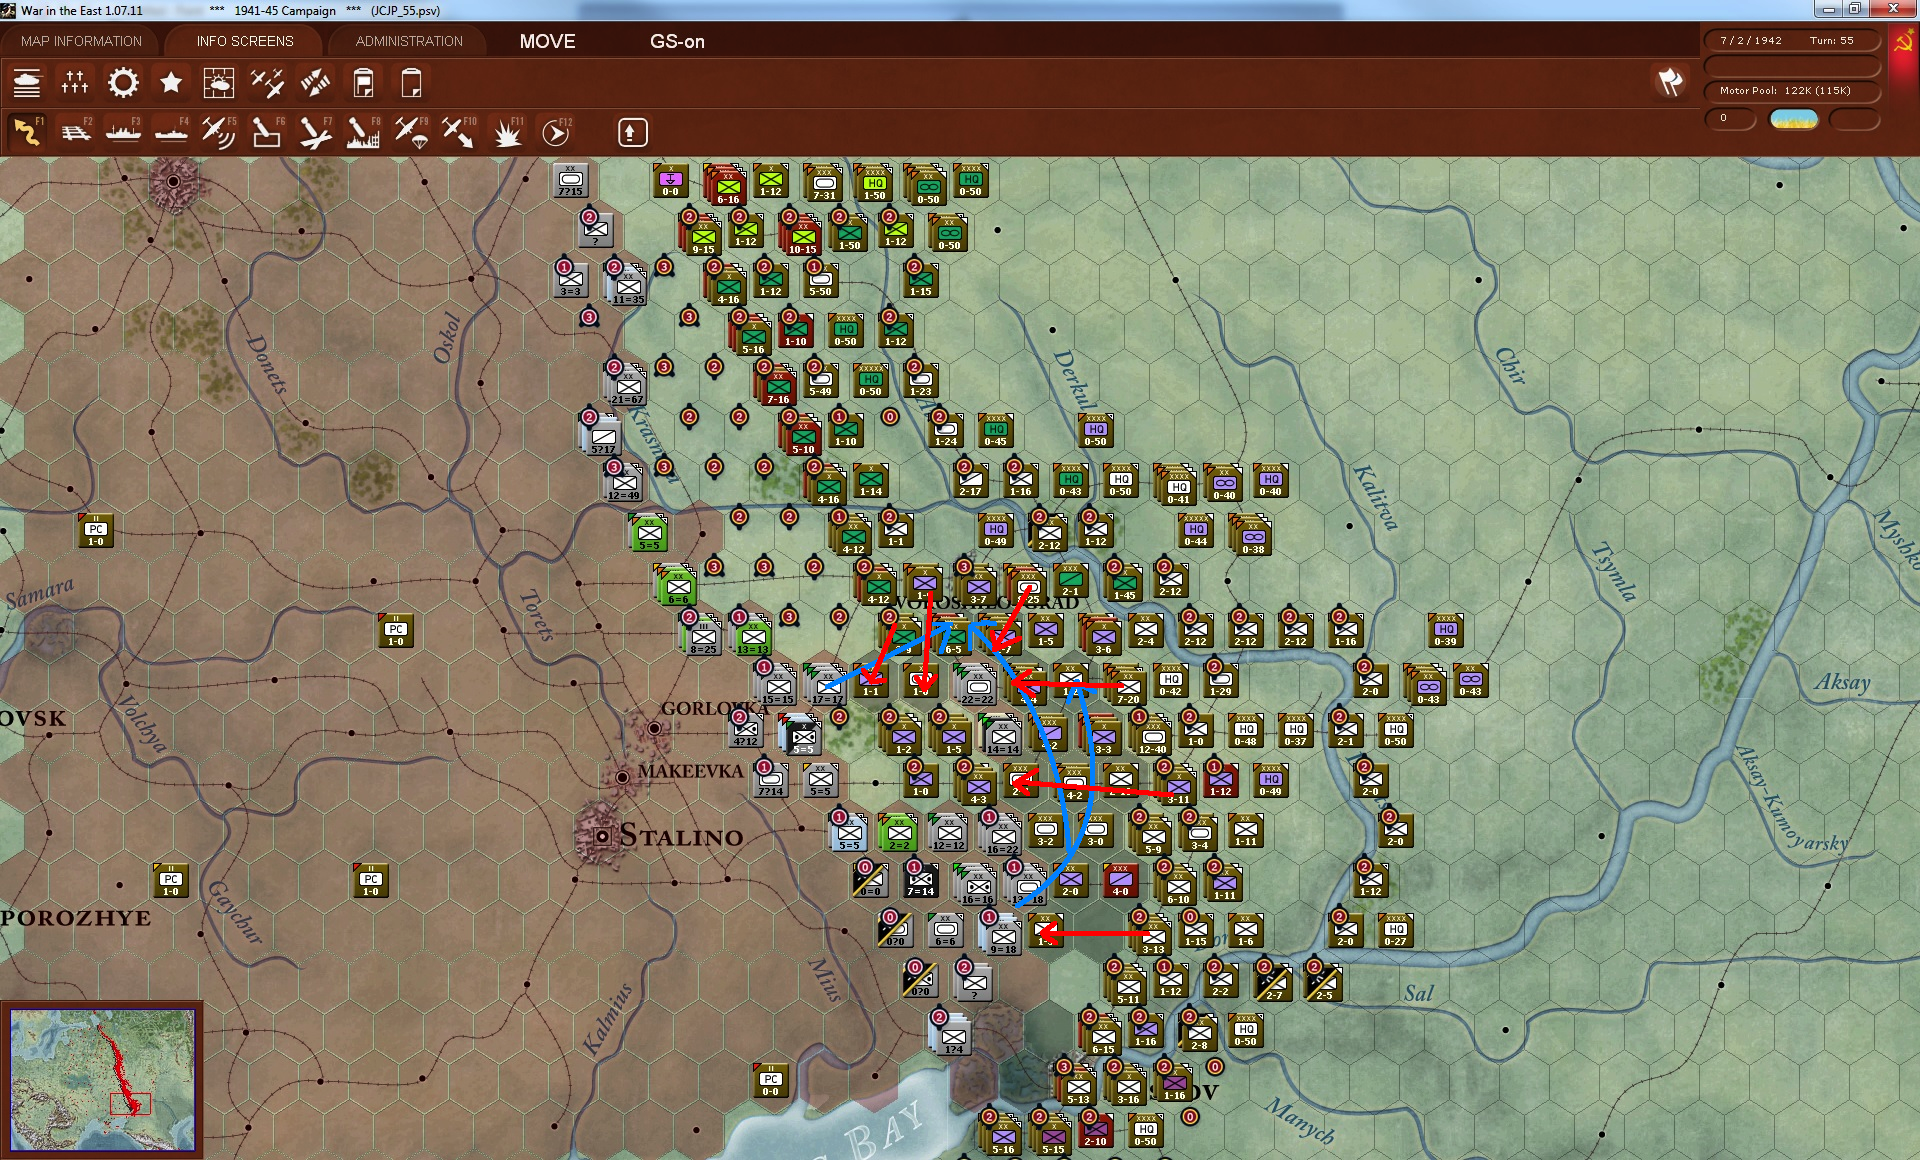
Task: Select the 22=22 Axis unit counter
Action: pos(977,687)
